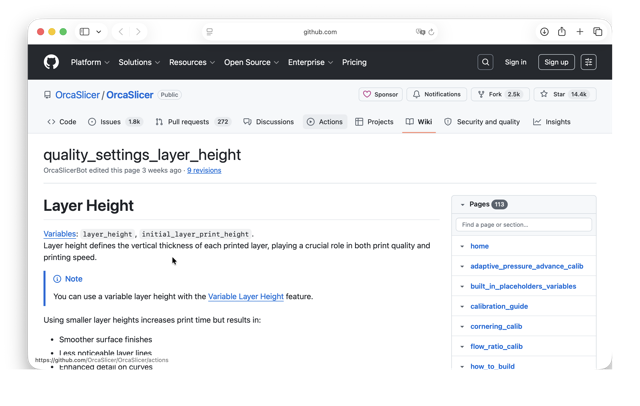Open the Insights tab
Screen dimensions: 640x406
pos(551,122)
